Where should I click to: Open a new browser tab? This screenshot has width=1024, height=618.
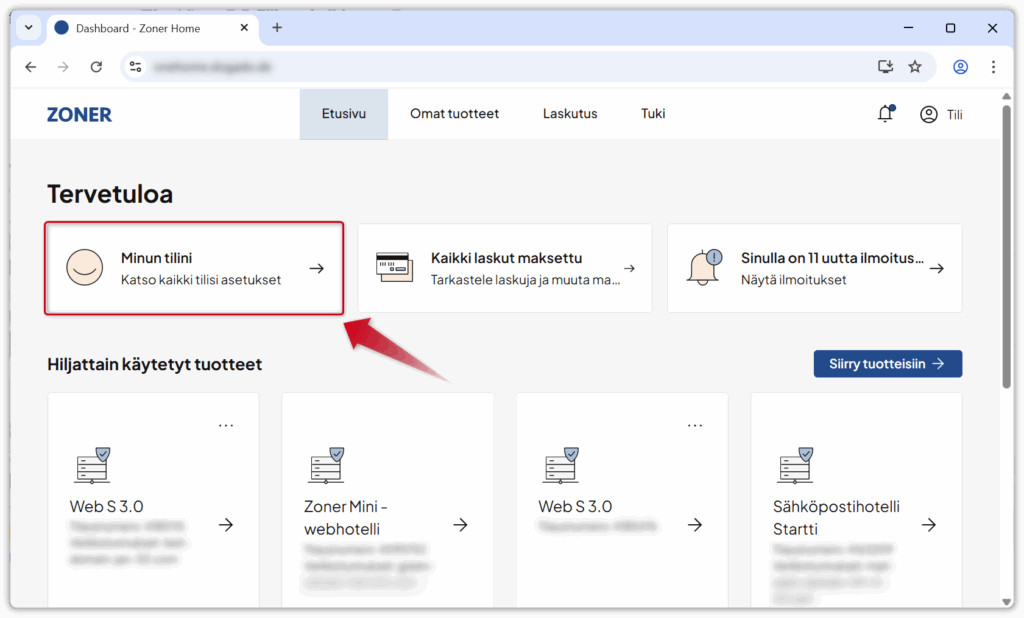click(x=277, y=28)
